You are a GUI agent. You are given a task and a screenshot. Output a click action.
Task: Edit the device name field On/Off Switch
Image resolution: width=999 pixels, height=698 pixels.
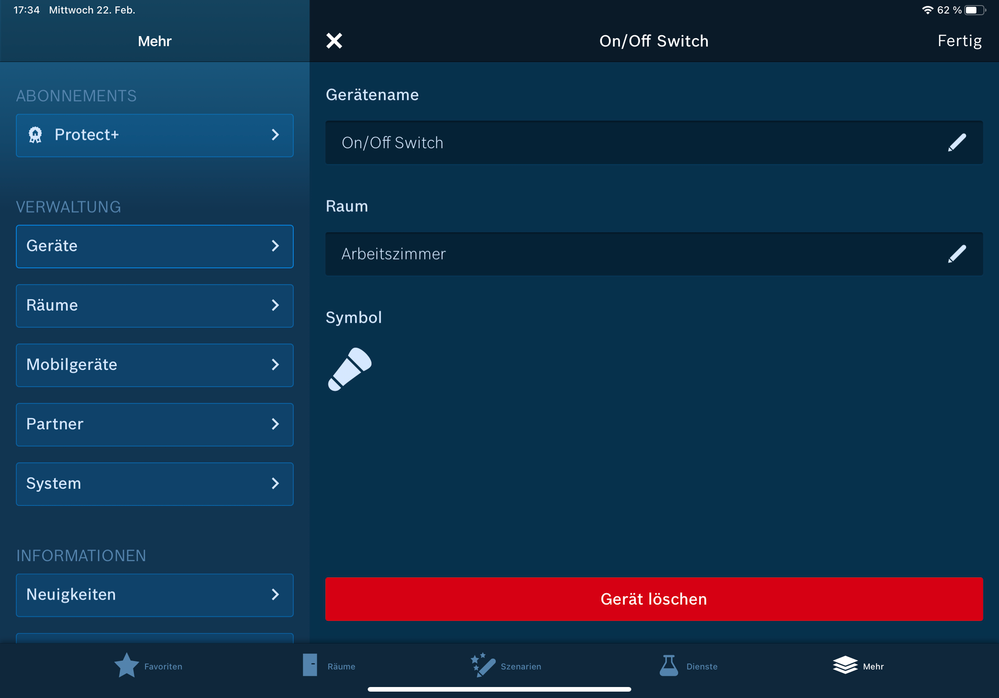(x=630, y=143)
